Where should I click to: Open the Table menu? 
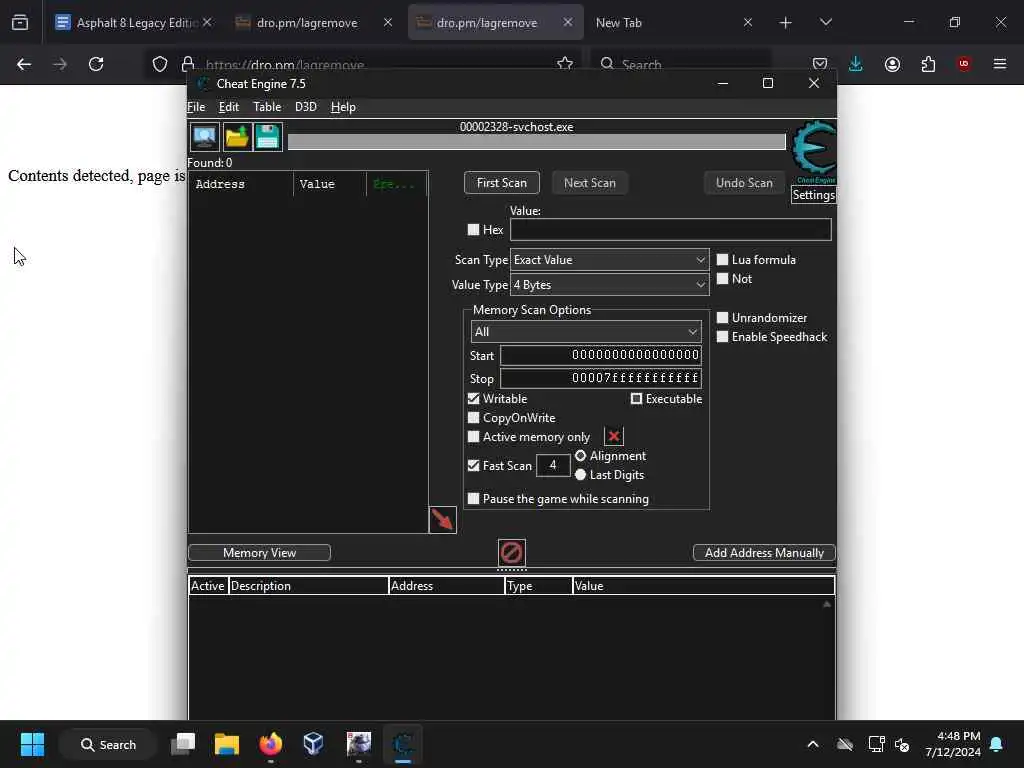click(x=267, y=106)
